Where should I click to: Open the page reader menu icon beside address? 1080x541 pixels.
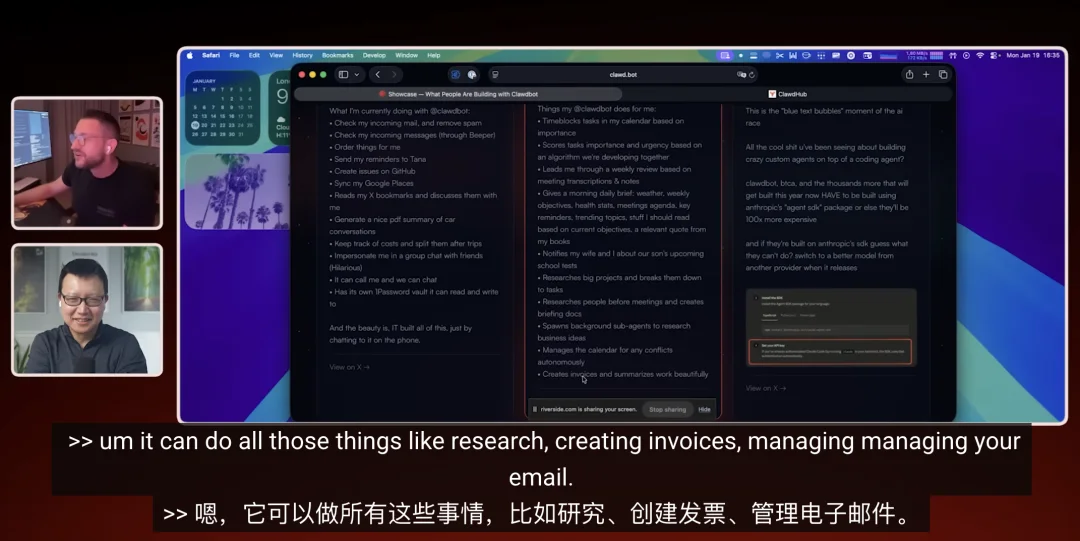[x=495, y=74]
